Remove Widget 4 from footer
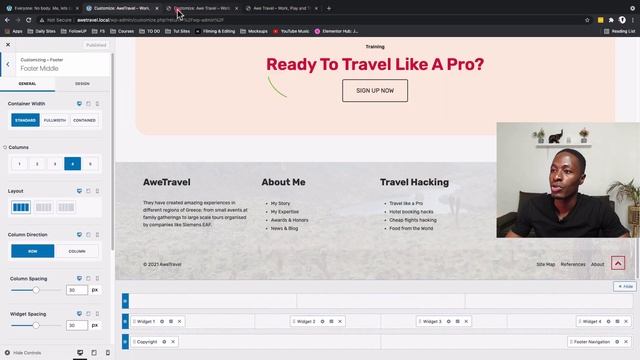 (626, 322)
